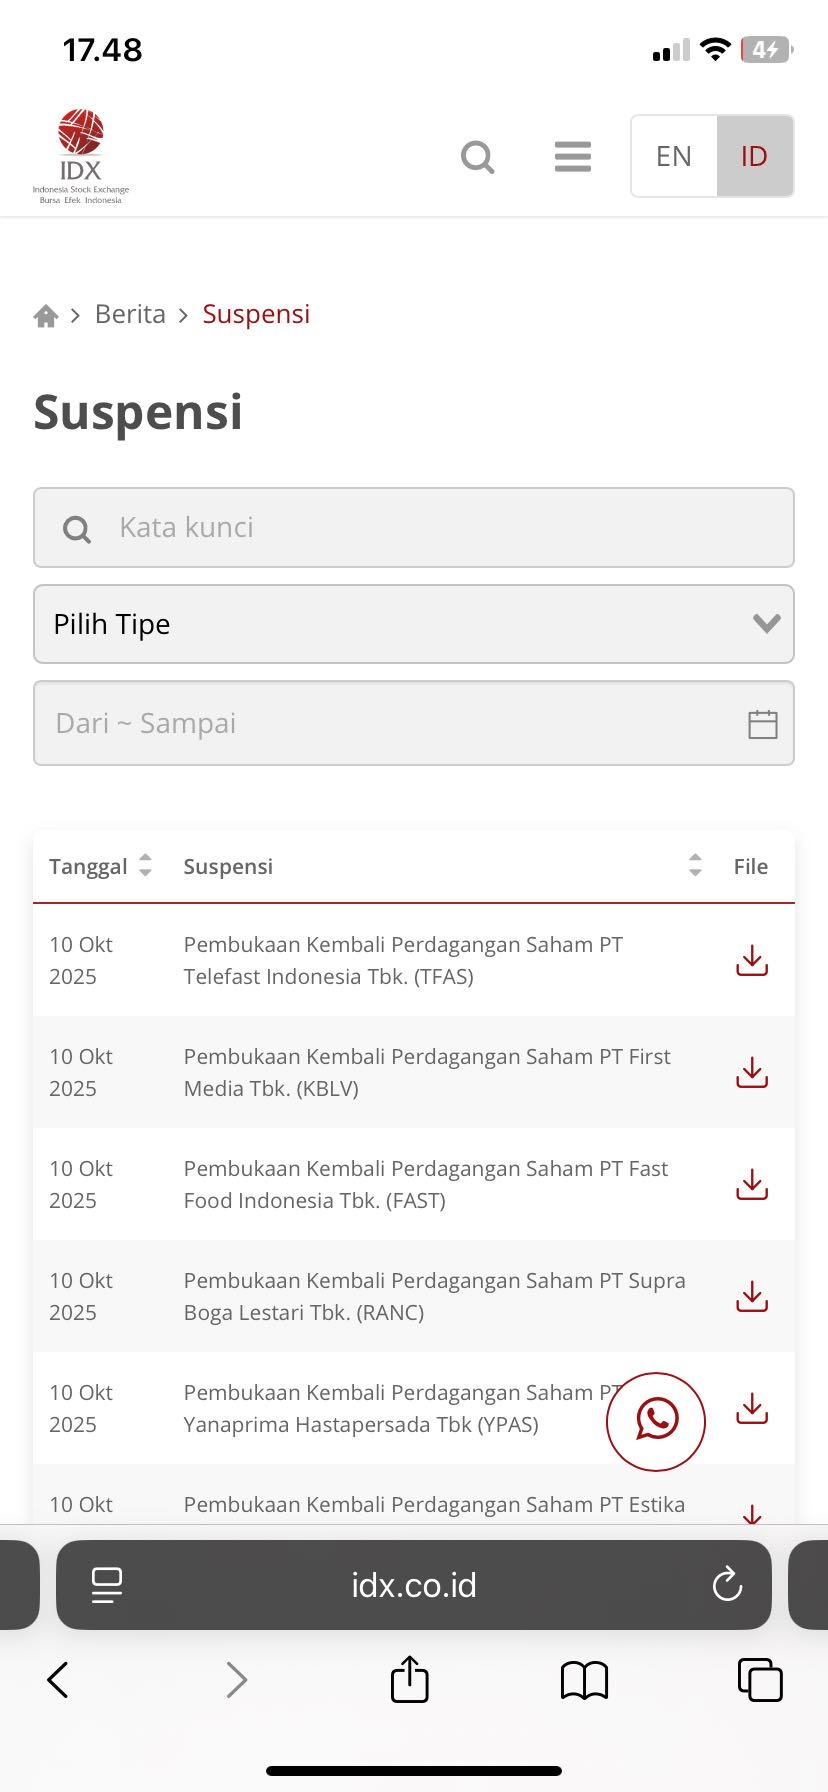Go to home via breadcrumb house icon
This screenshot has width=828, height=1792.
[46, 316]
